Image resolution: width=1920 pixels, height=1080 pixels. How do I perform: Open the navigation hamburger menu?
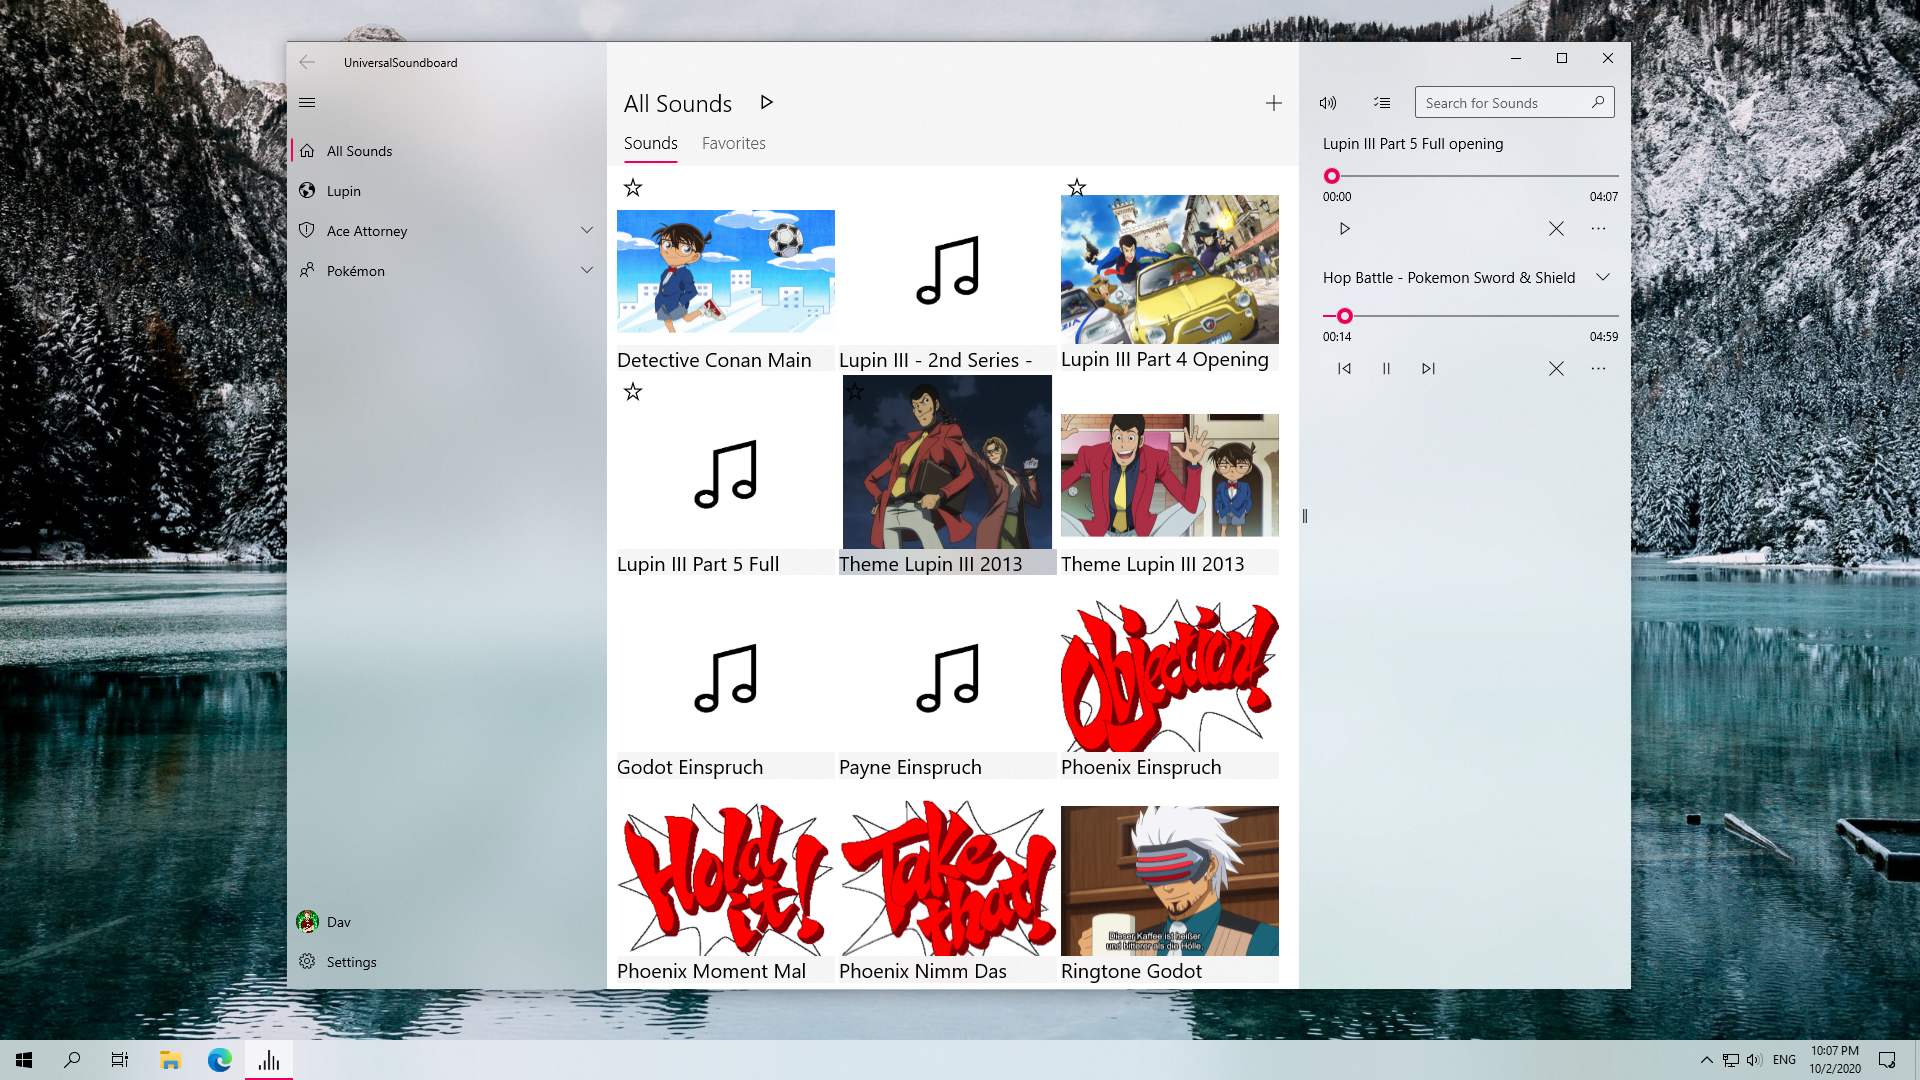[307, 102]
